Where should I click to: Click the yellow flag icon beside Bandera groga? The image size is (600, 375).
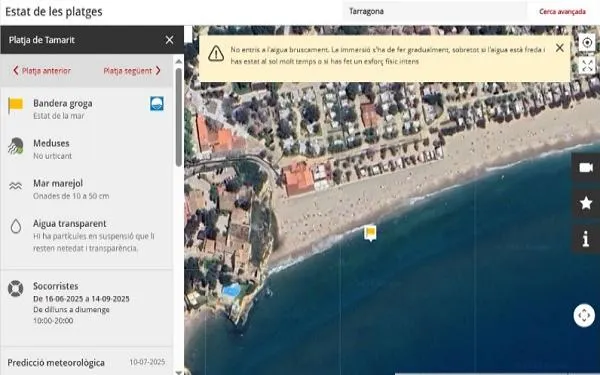point(16,105)
